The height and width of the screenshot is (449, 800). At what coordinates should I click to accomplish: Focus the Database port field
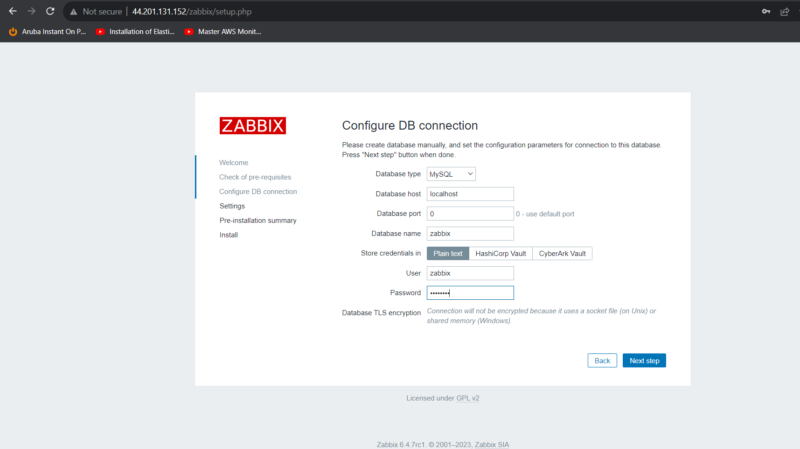469,214
